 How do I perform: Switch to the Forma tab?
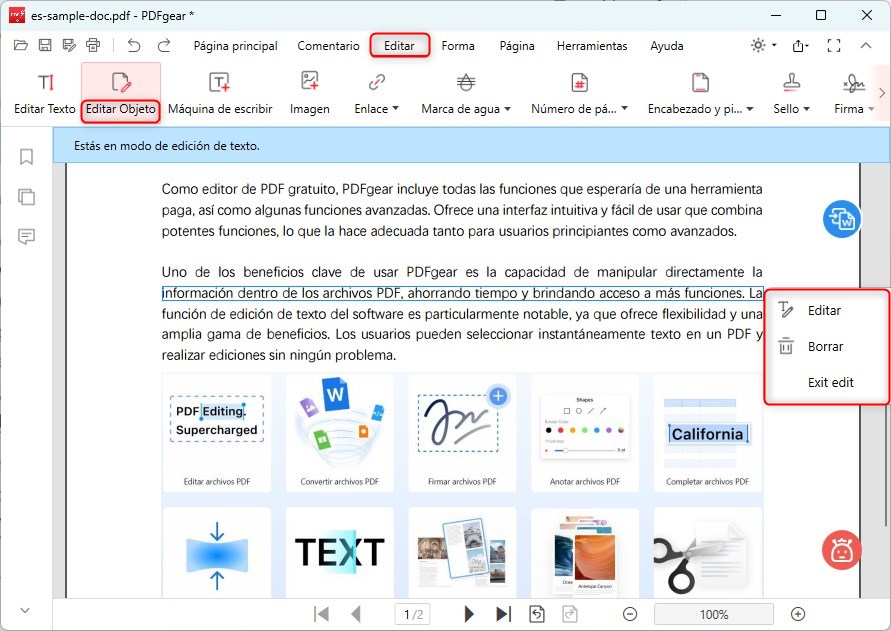coord(458,45)
